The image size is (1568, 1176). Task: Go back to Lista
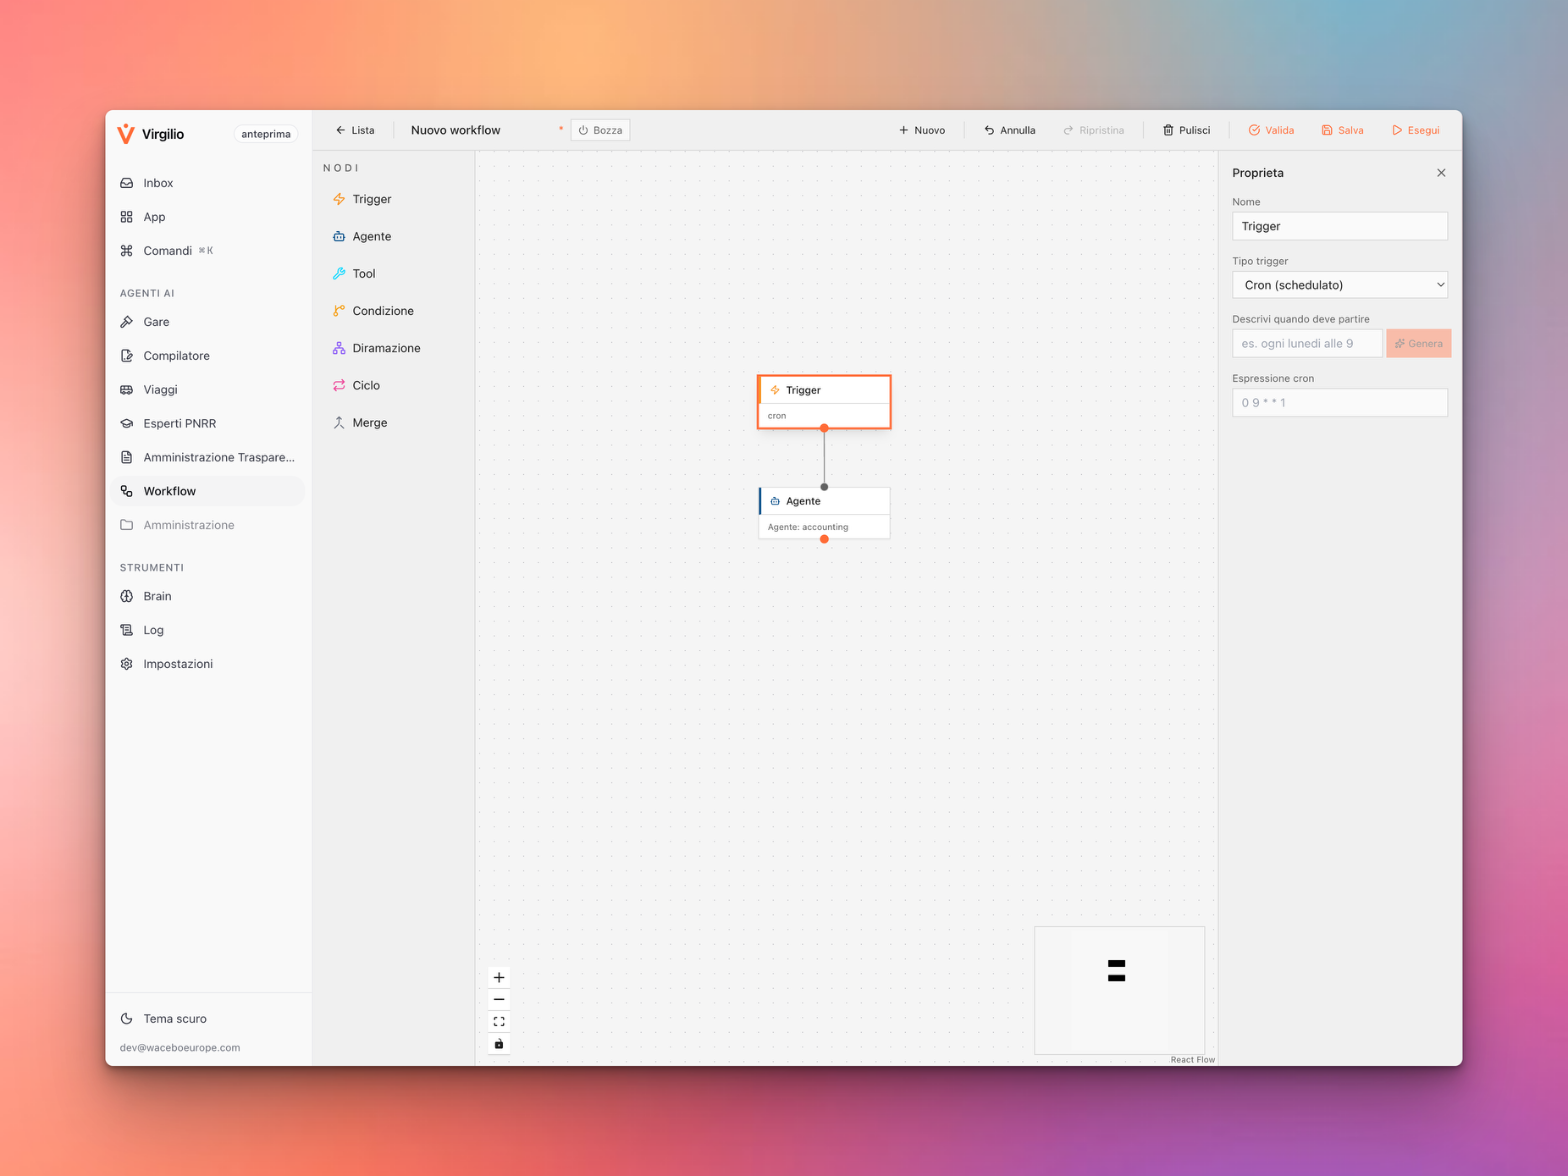pyautogui.click(x=355, y=130)
